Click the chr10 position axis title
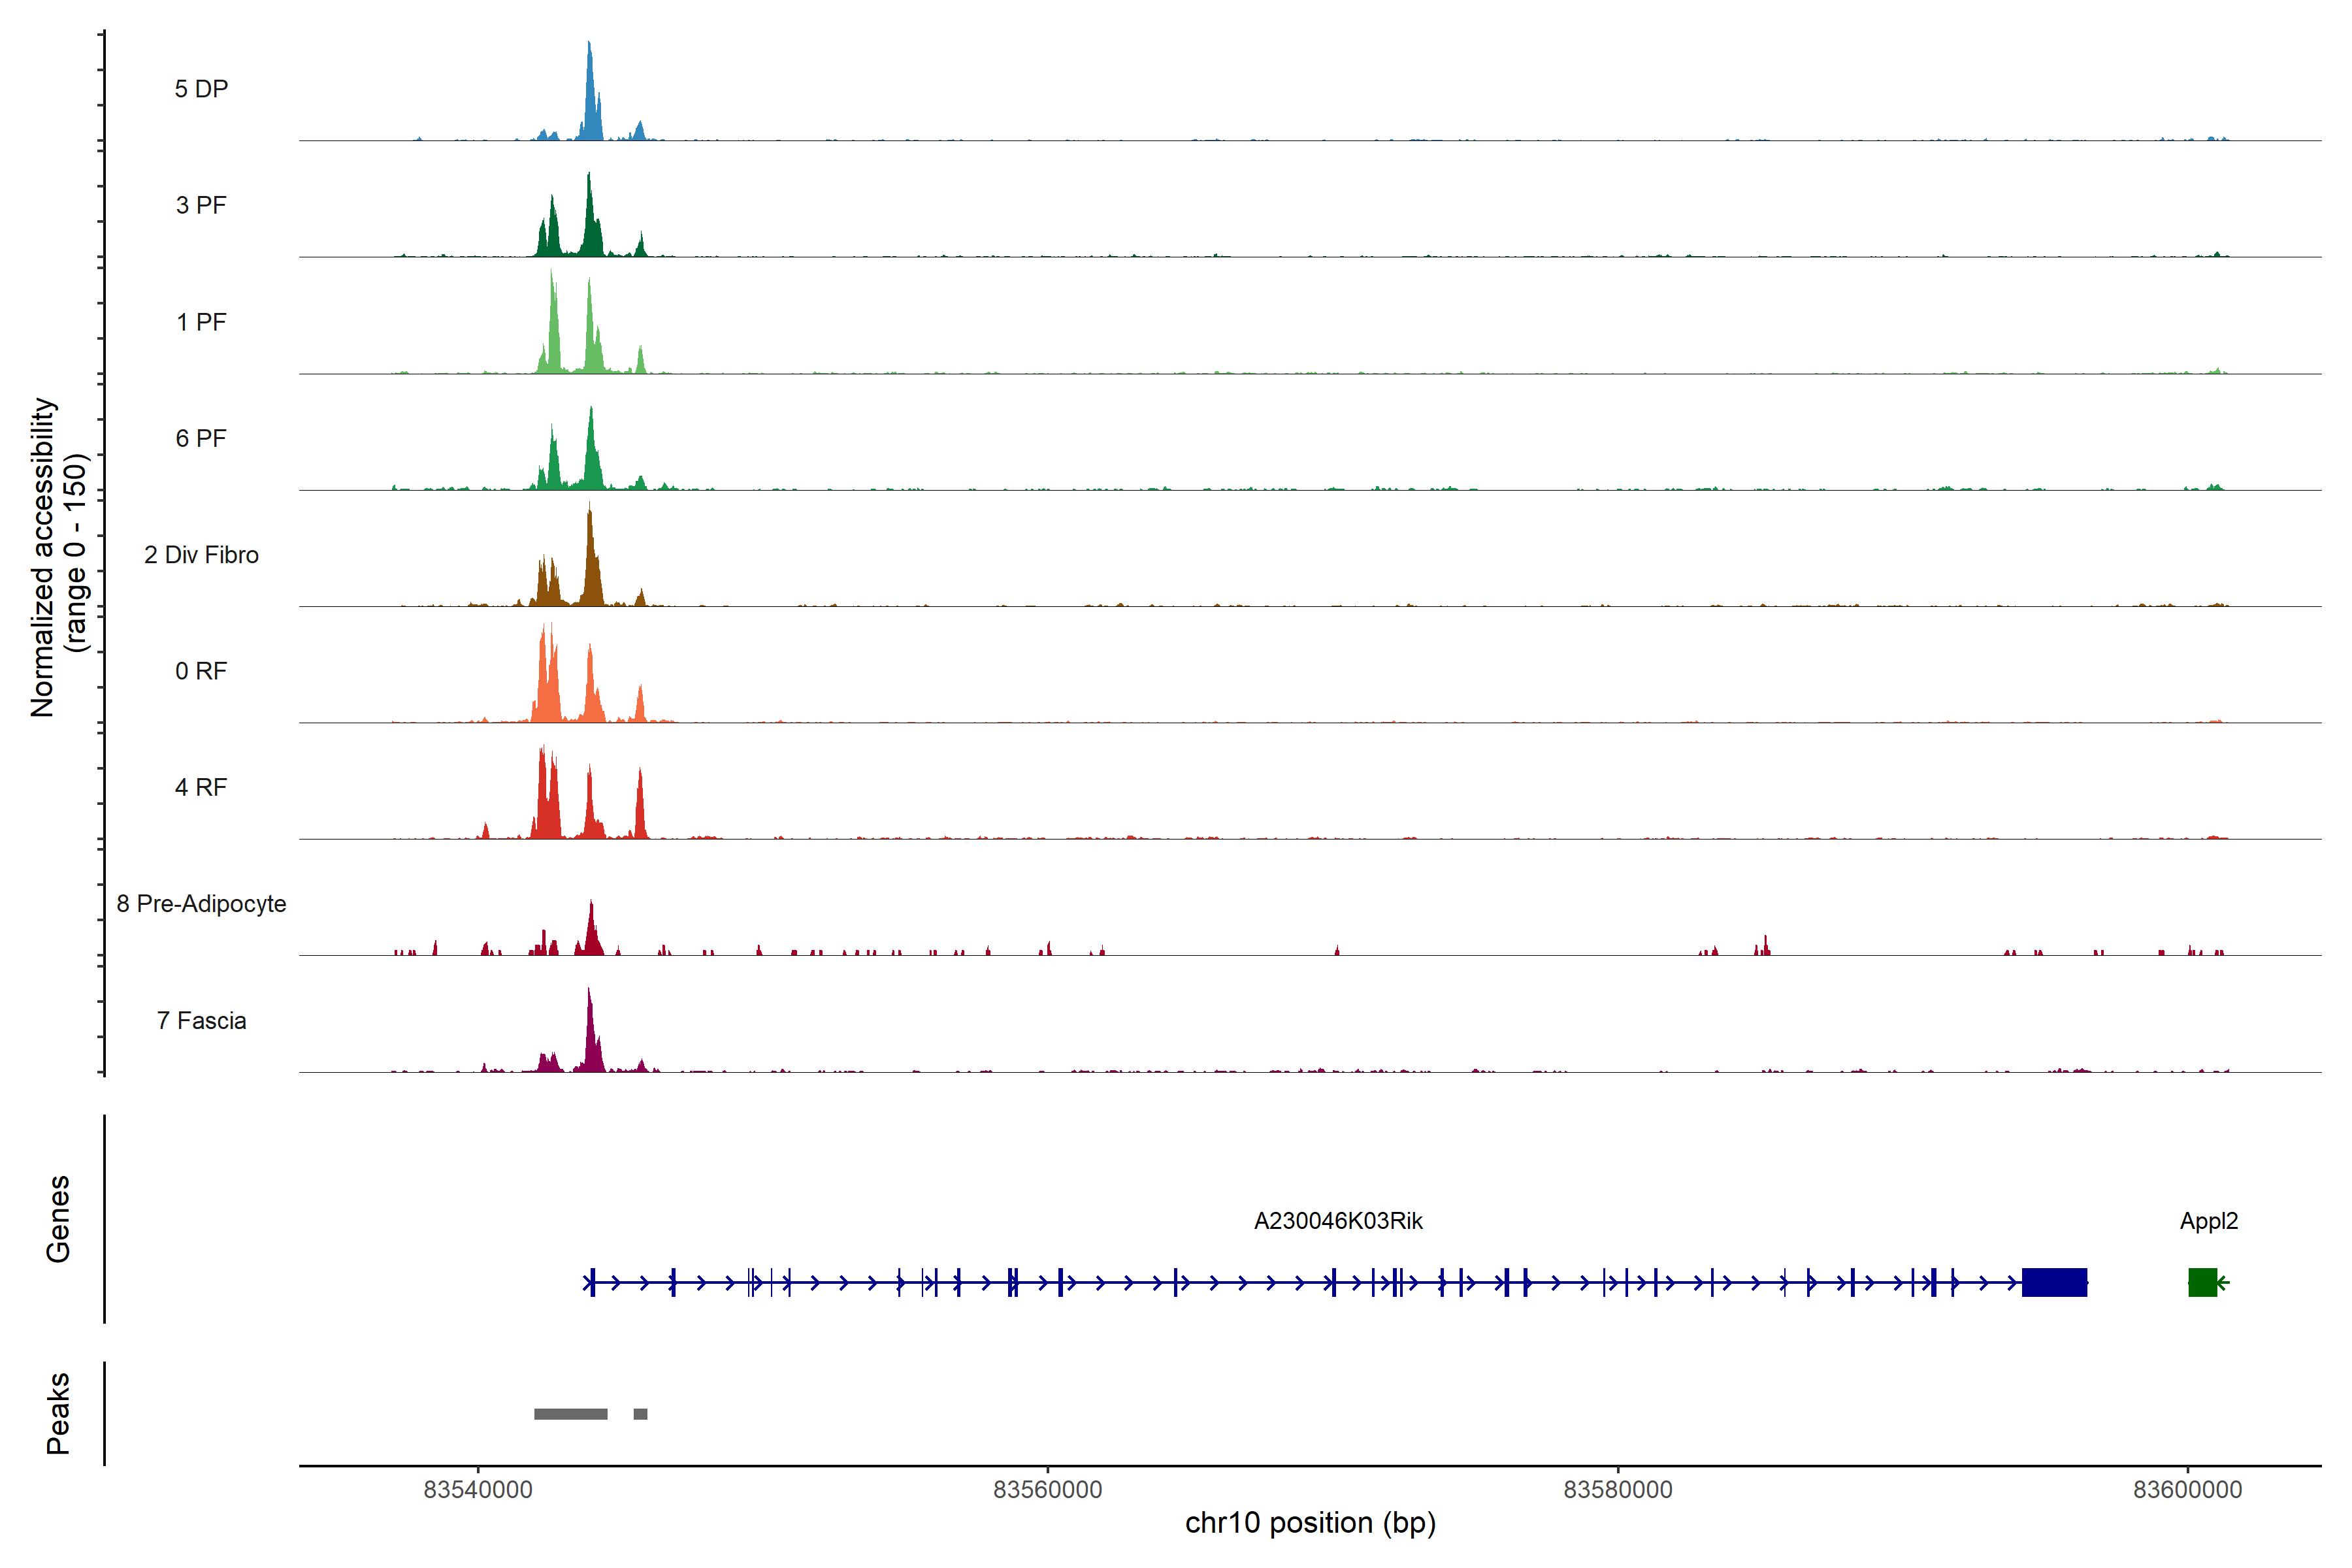The width and height of the screenshot is (2352, 1568). 1310,1523
